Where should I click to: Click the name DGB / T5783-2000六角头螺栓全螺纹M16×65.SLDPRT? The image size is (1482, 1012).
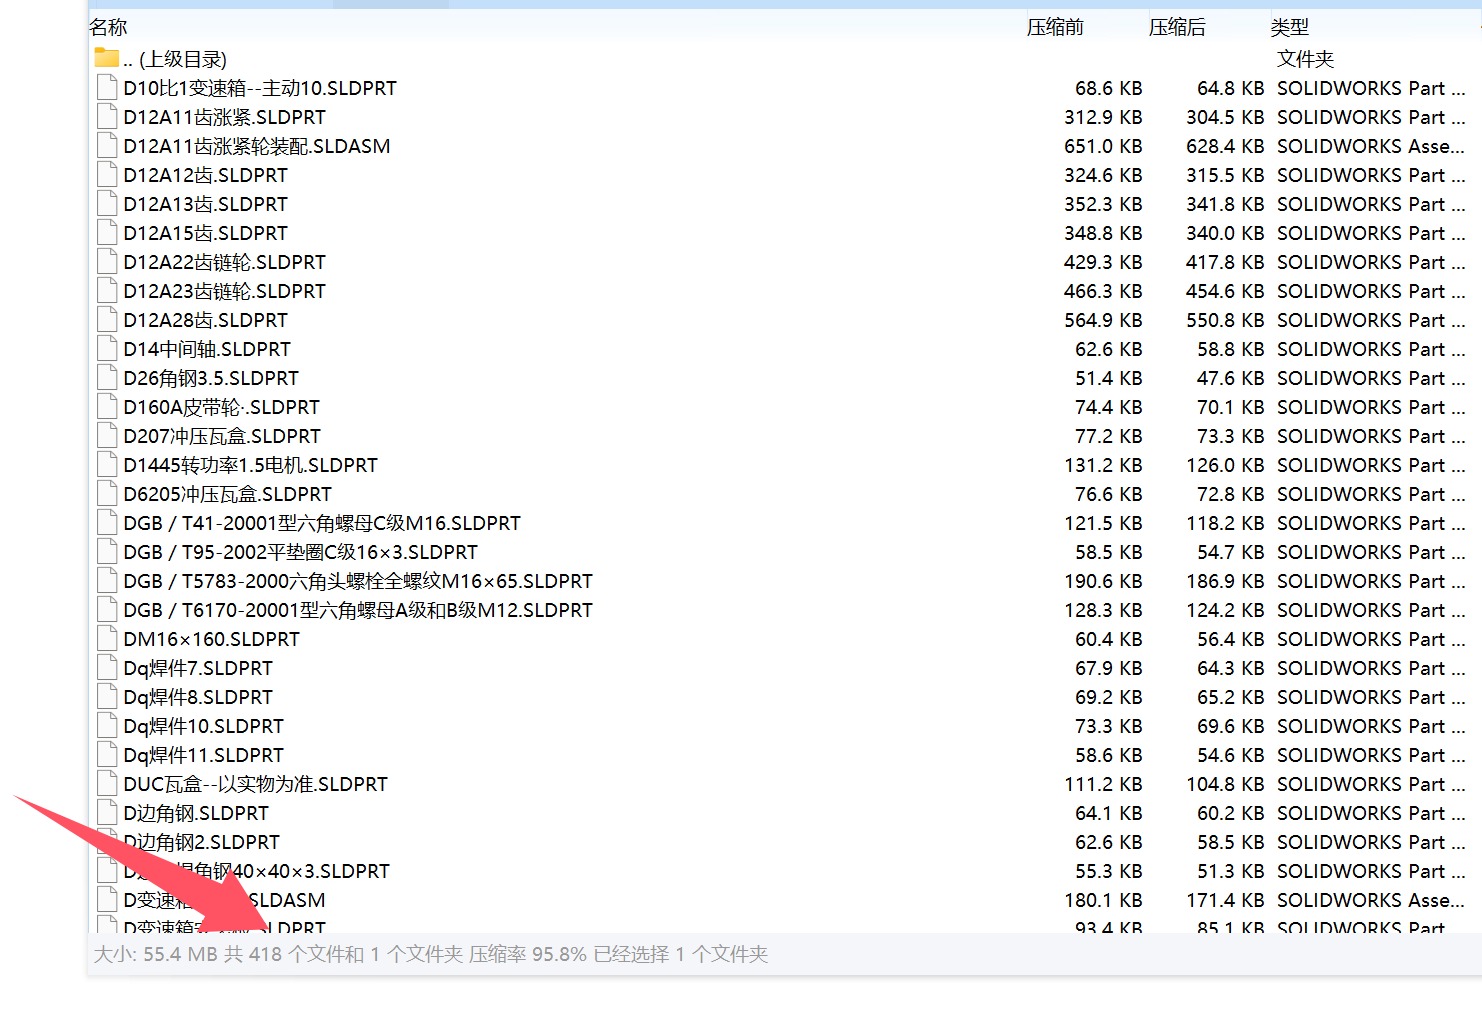click(358, 581)
